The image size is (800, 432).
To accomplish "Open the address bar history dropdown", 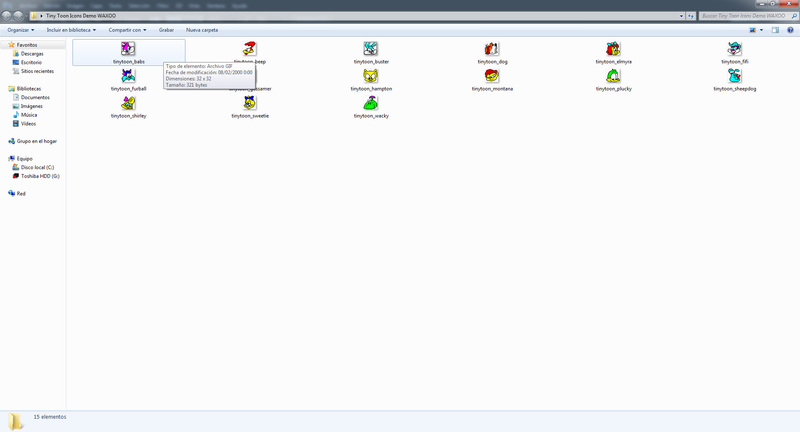I will 681,16.
